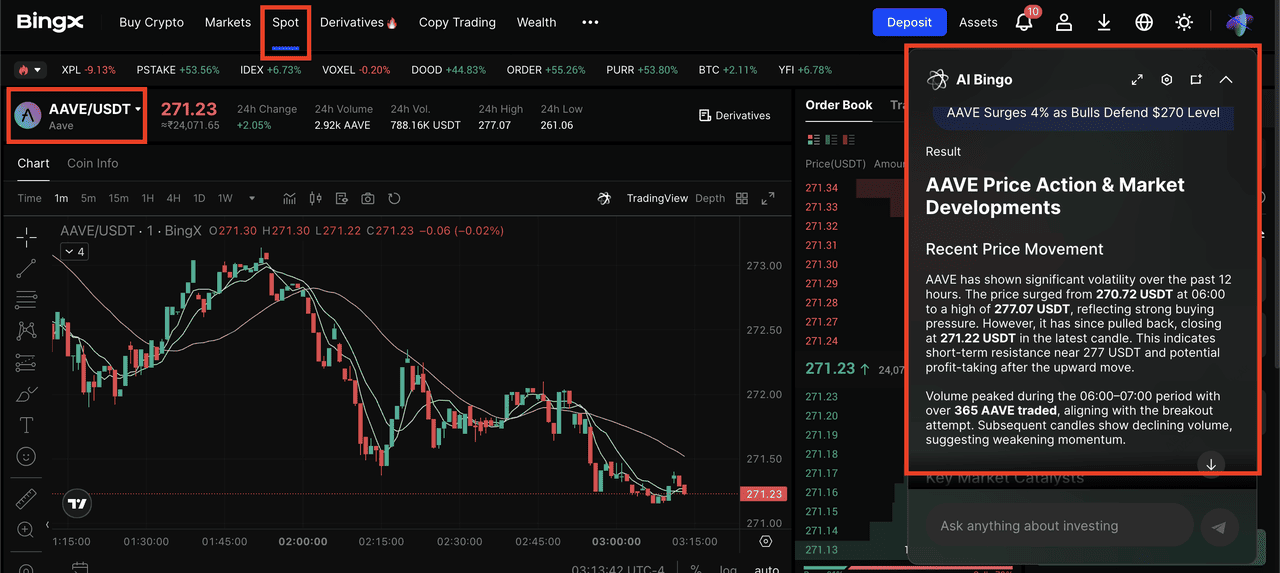Toggle the light/dark theme sun icon

[x=1184, y=22]
